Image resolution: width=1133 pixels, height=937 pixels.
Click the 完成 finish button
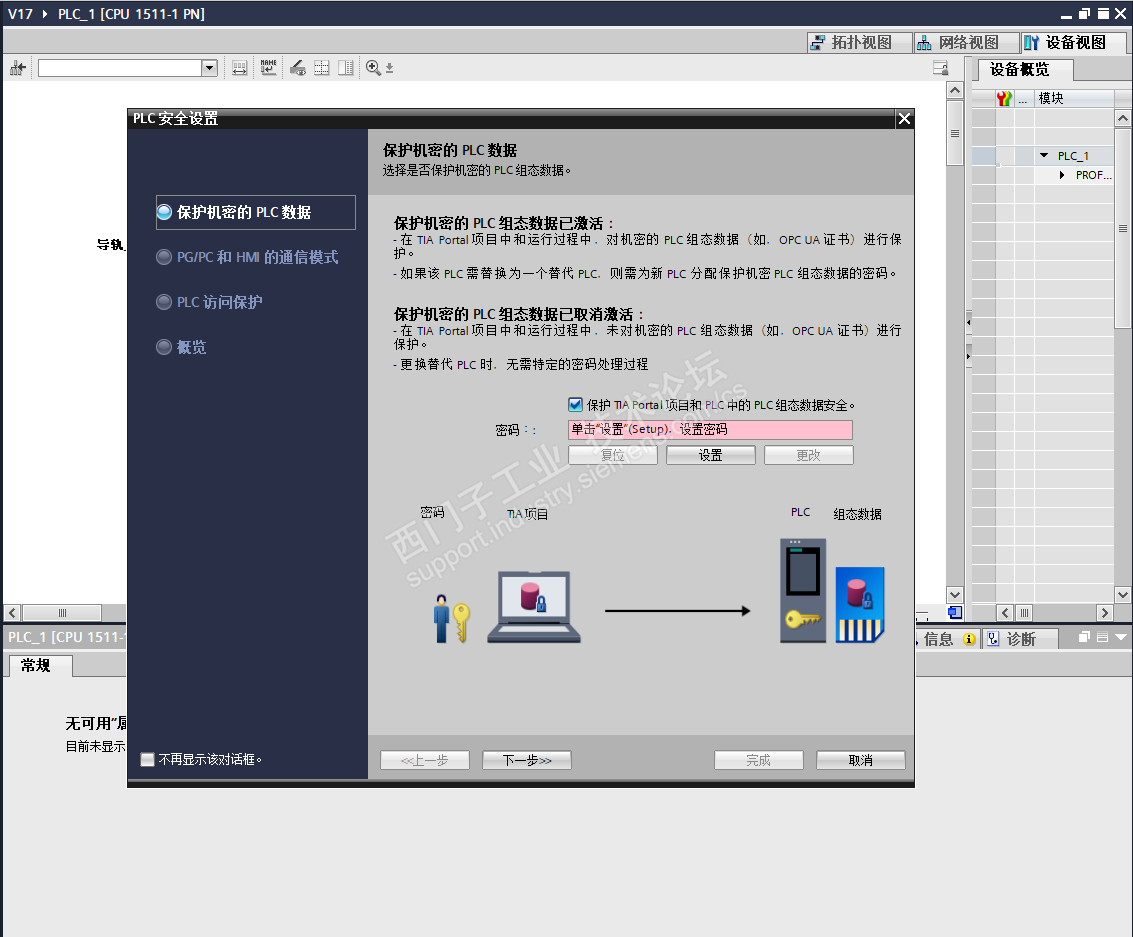(759, 760)
